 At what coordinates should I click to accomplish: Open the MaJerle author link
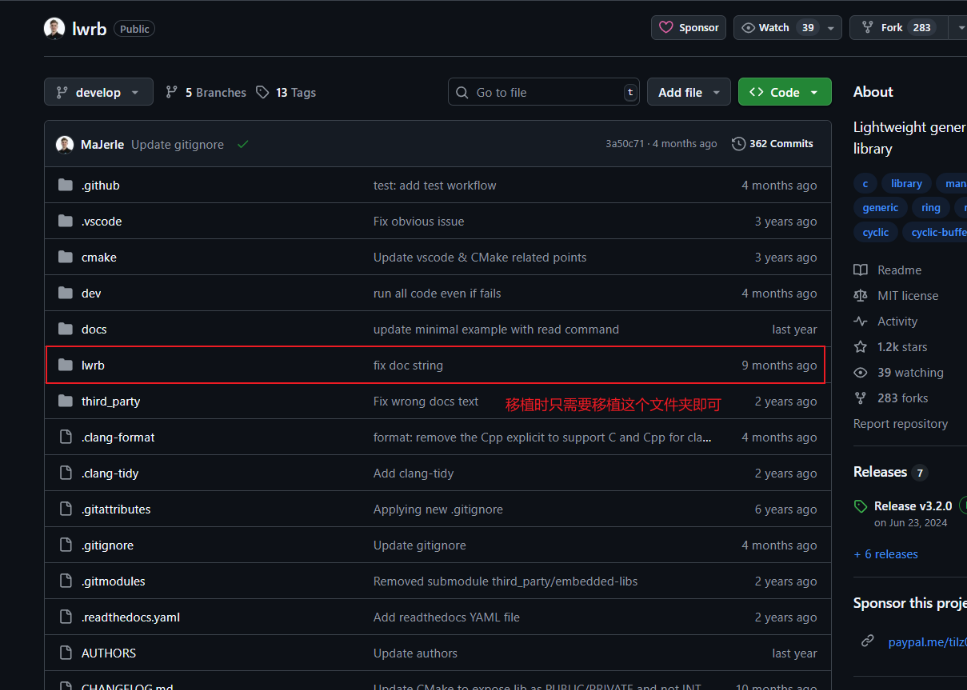point(102,144)
